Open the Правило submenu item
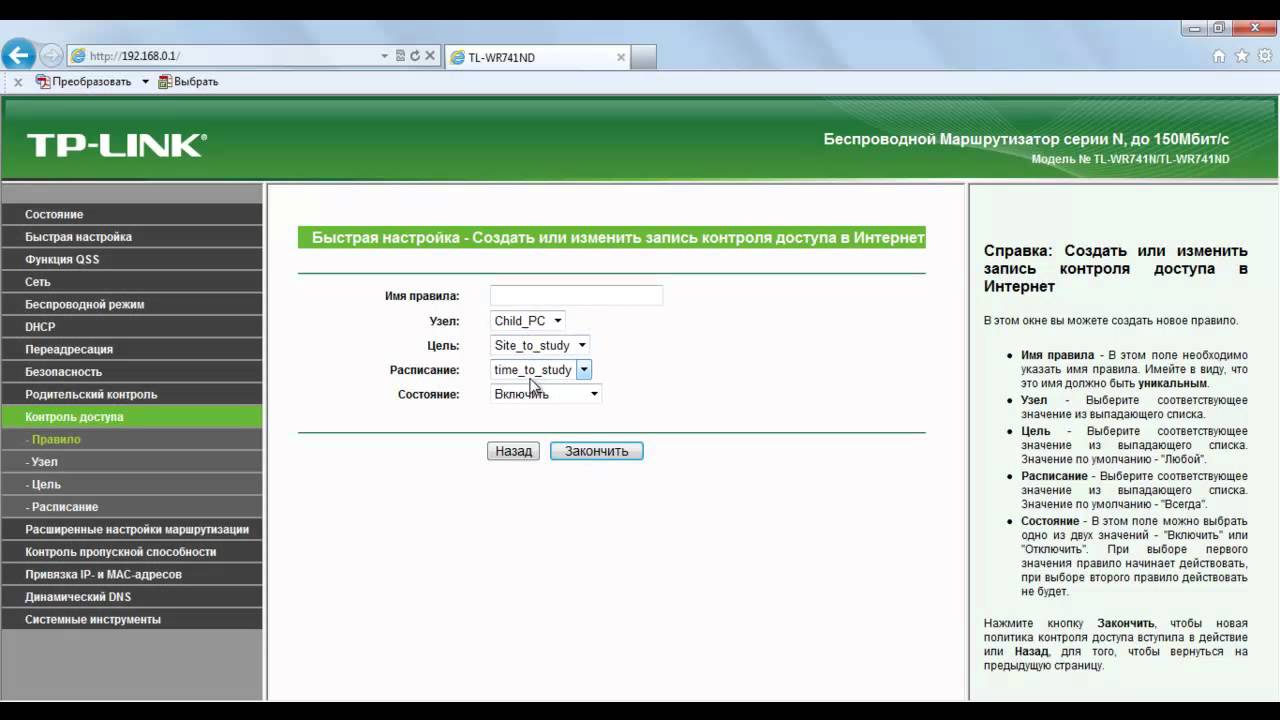The height and width of the screenshot is (720, 1280). click(x=131, y=439)
